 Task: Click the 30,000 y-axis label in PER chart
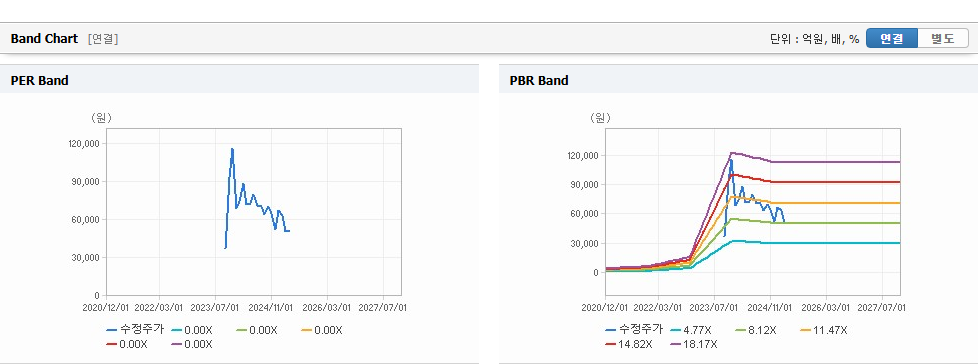[x=86, y=257]
